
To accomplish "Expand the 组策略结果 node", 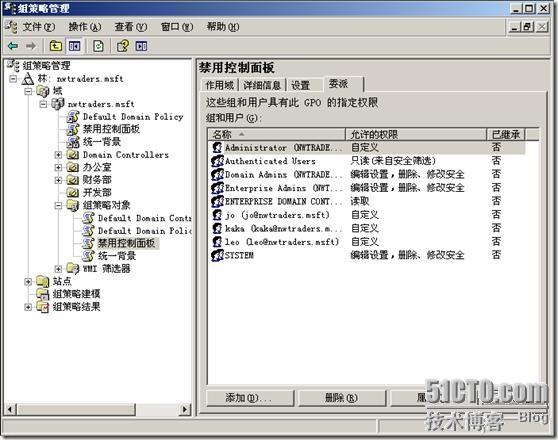I will [x=28, y=307].
